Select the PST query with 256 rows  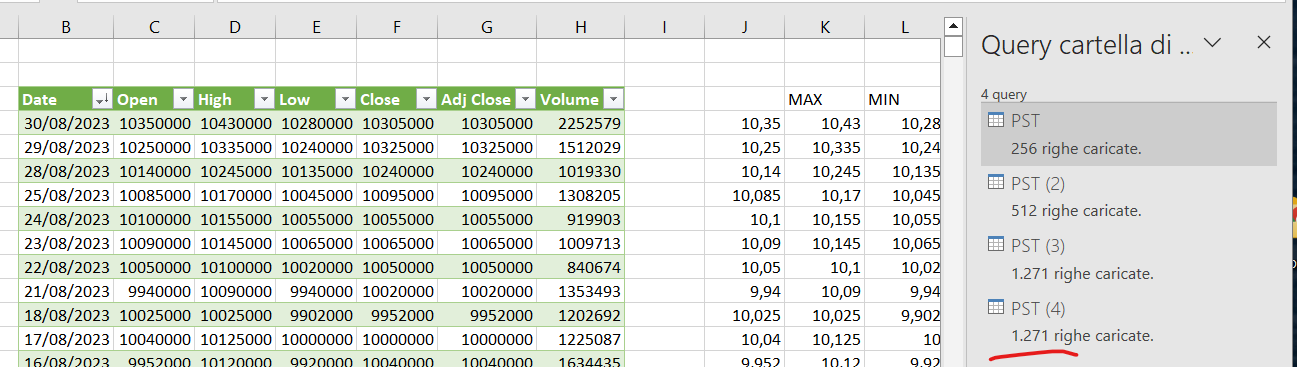tap(1128, 134)
